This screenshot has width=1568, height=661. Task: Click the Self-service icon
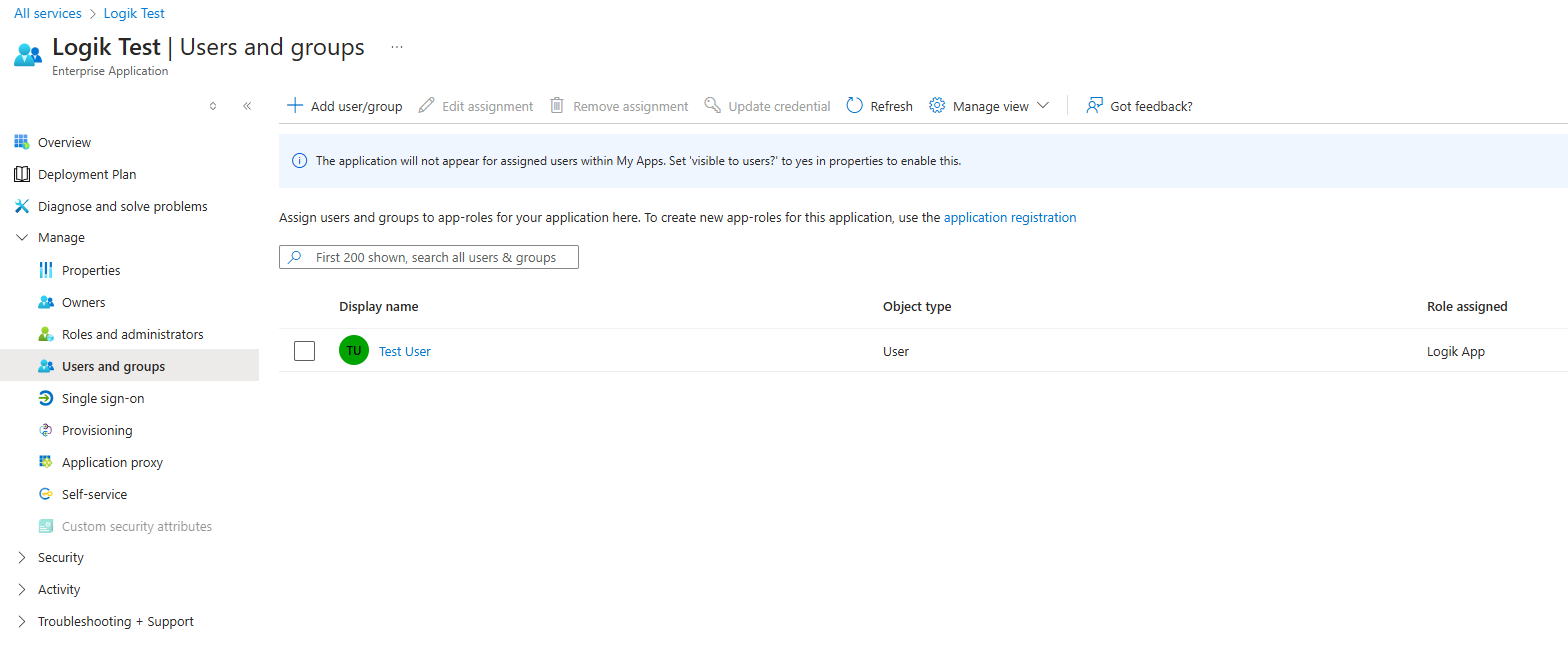[45, 494]
